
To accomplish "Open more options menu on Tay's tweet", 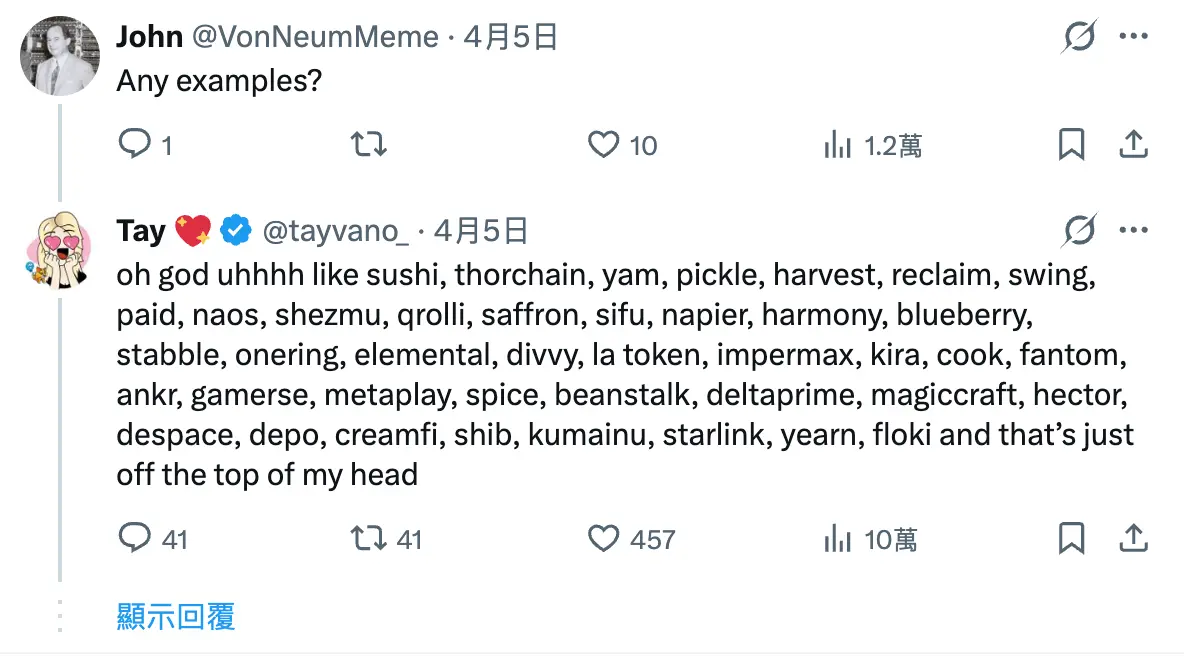I will [1133, 232].
